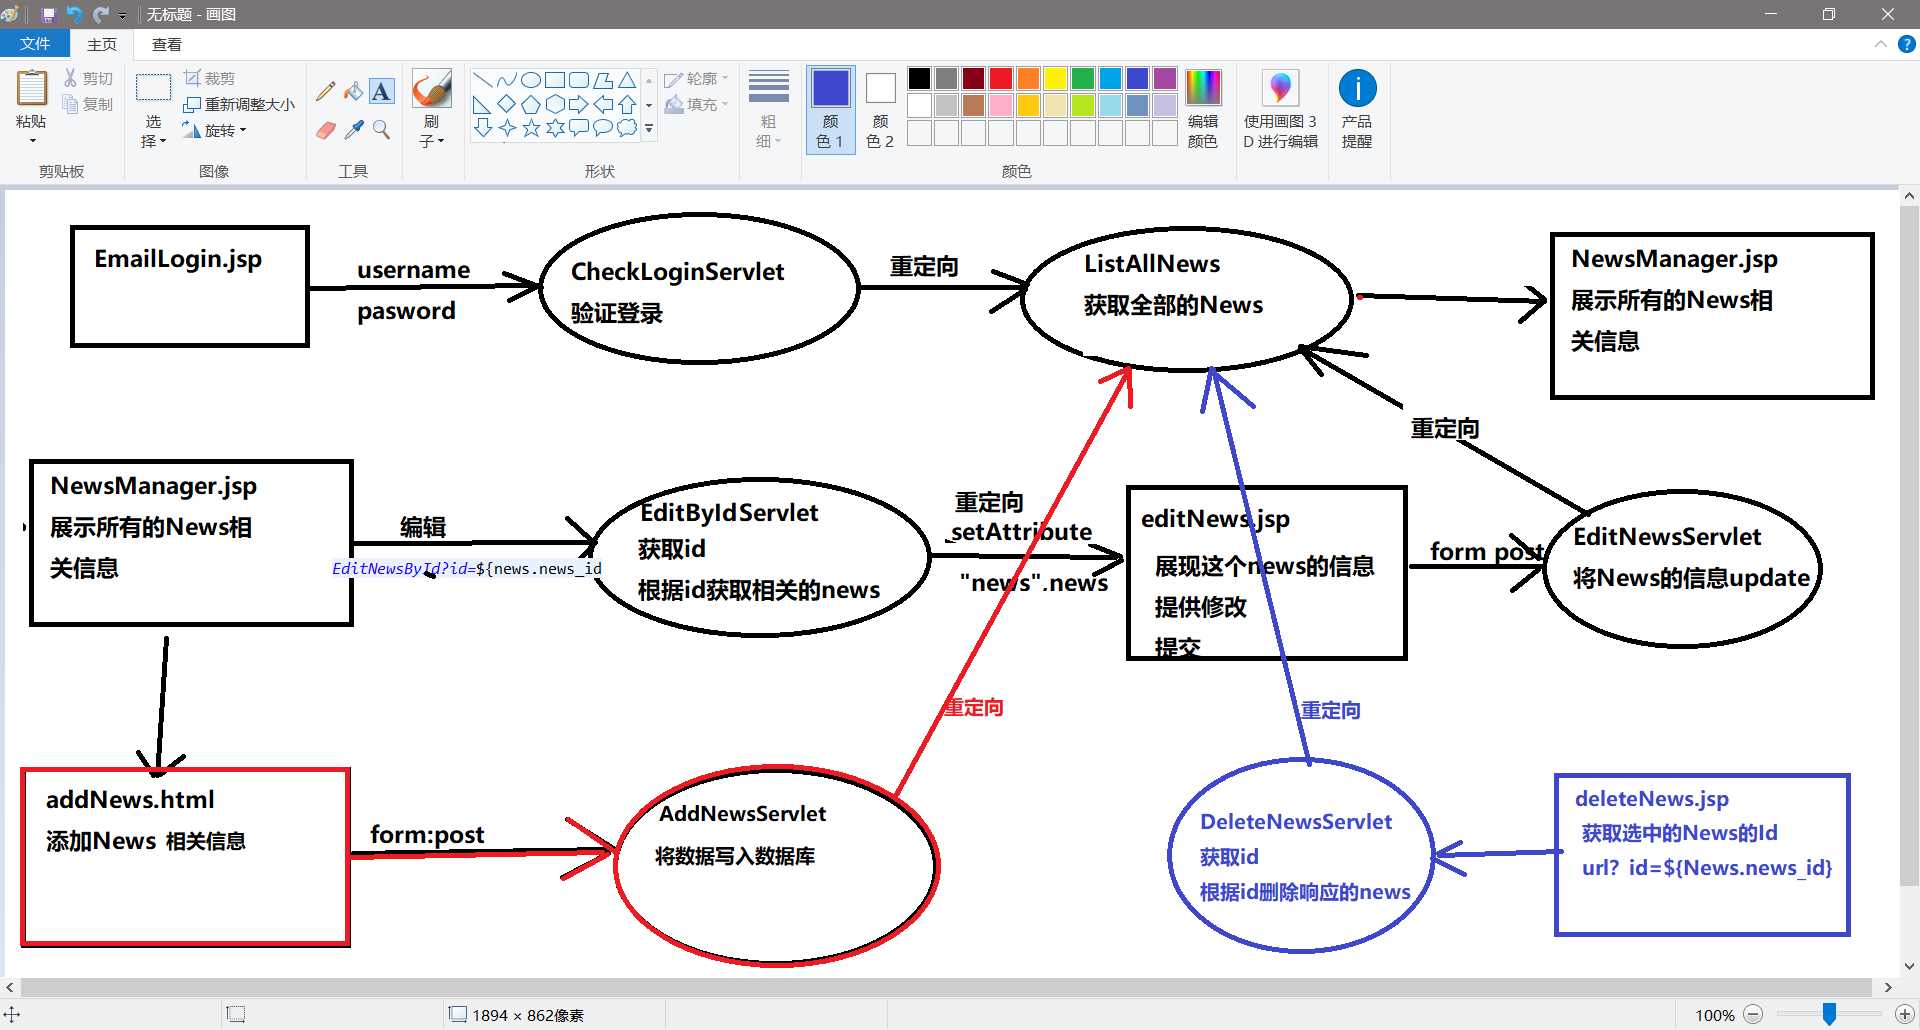This screenshot has height=1030, width=1920.
Task: Select Color 2 (颜色2) box
Action: coord(880,109)
